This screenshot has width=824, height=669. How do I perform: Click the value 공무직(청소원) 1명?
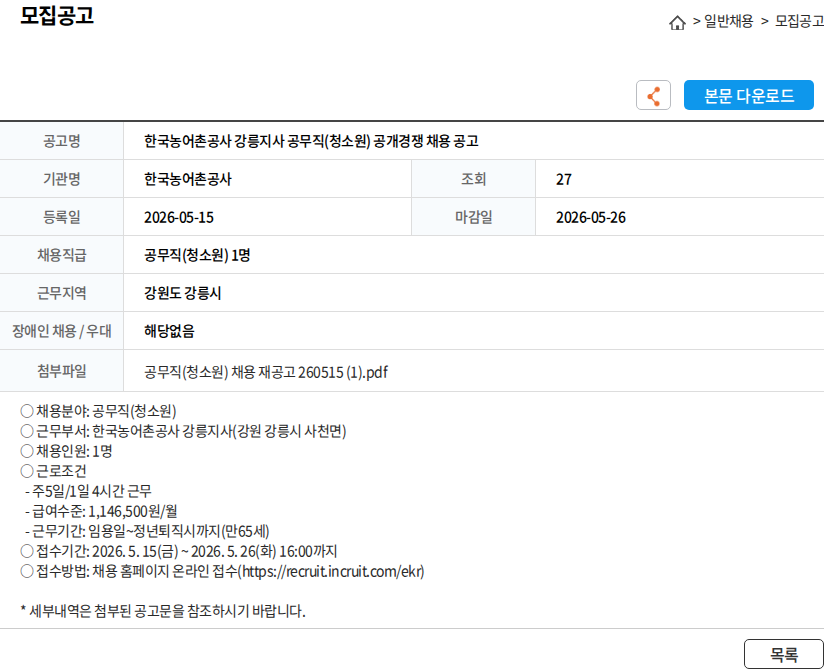(197, 255)
